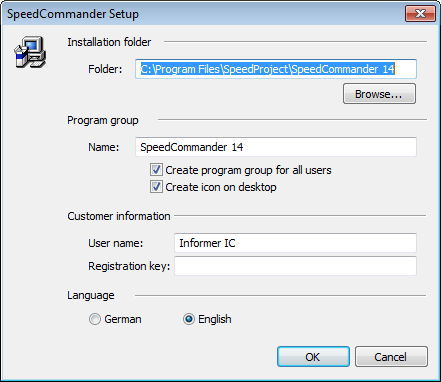
Task: Confirm setup with the OK button
Action: [313, 357]
